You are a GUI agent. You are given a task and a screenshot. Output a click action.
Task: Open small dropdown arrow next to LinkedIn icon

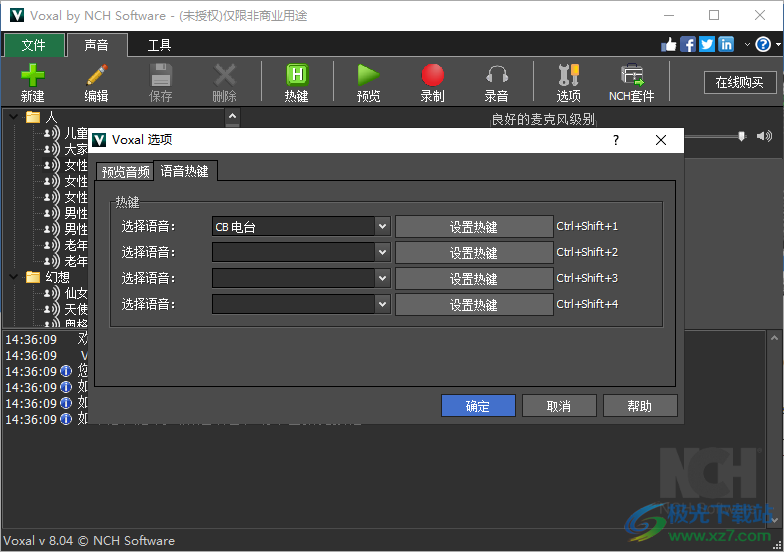(747, 44)
